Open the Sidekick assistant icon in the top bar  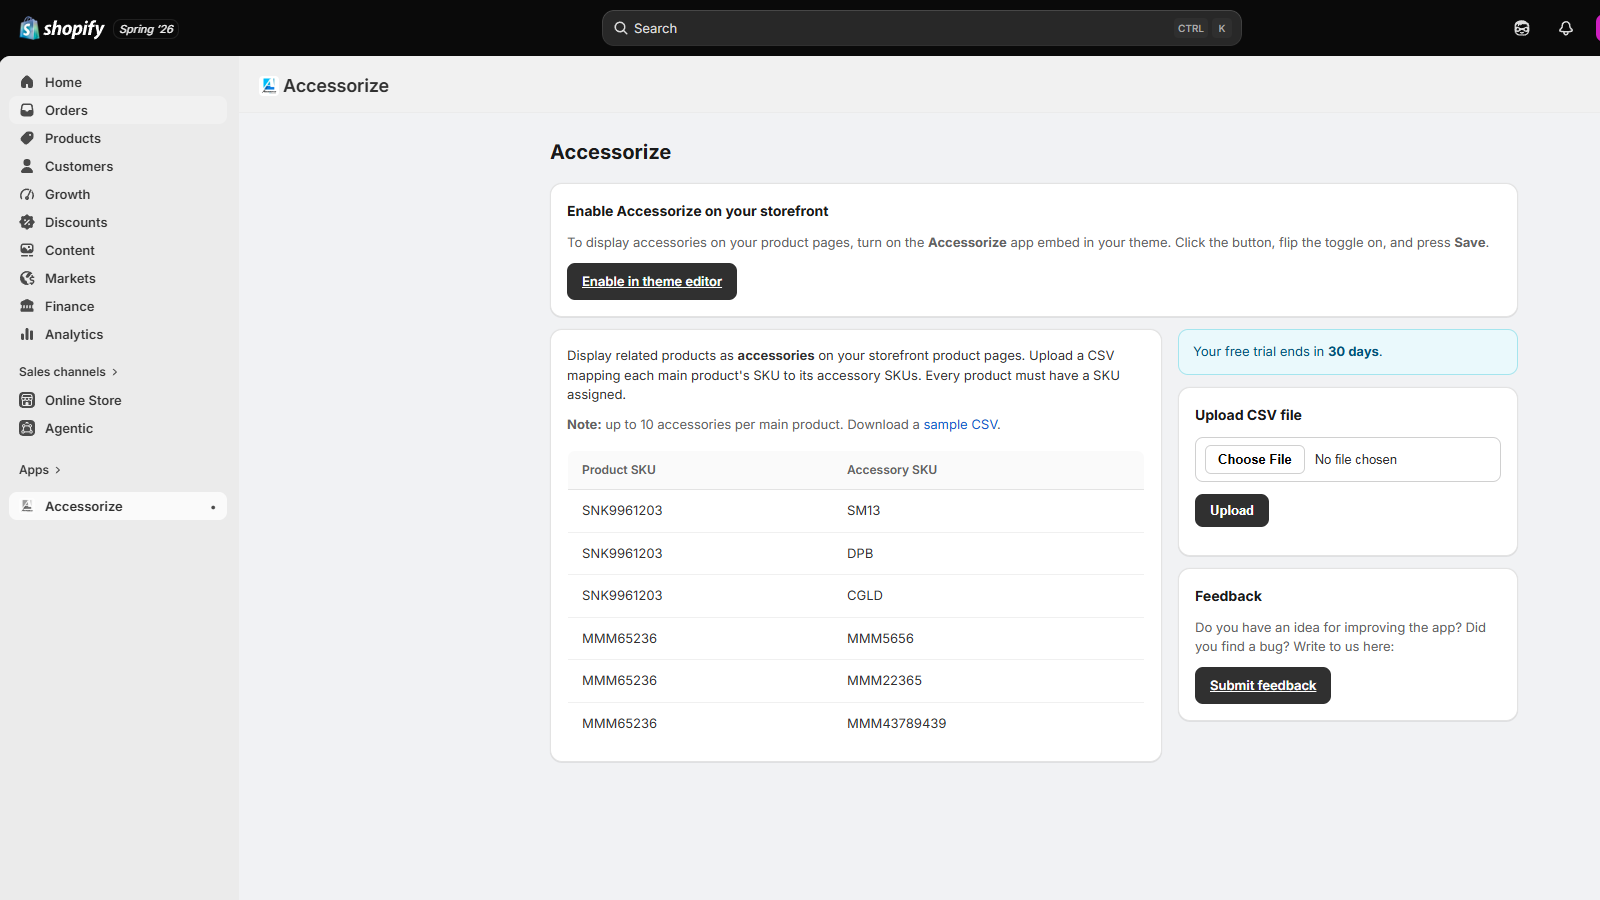click(x=1522, y=28)
